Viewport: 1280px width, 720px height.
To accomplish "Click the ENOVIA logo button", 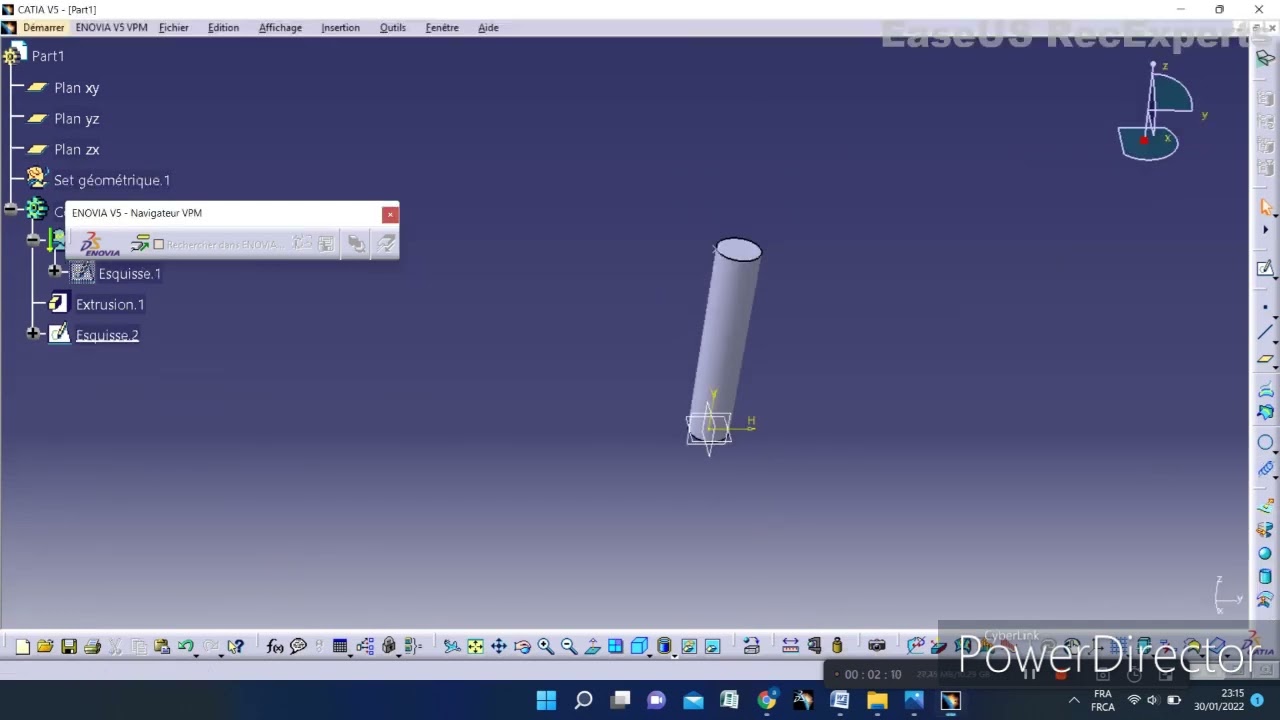I will pos(99,244).
